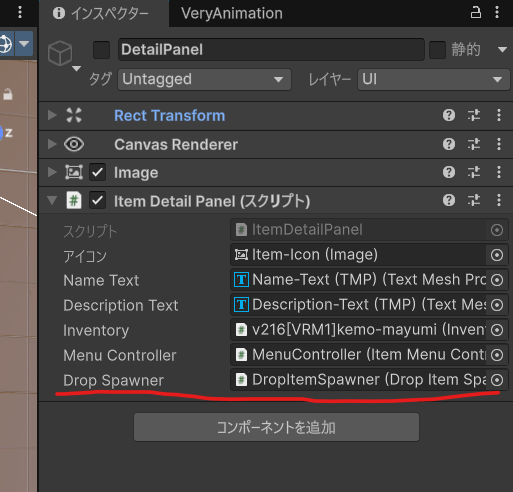Image resolution: width=513 pixels, height=492 pixels.
Task: Open object picker for スクリプト field
Action: coord(497,230)
